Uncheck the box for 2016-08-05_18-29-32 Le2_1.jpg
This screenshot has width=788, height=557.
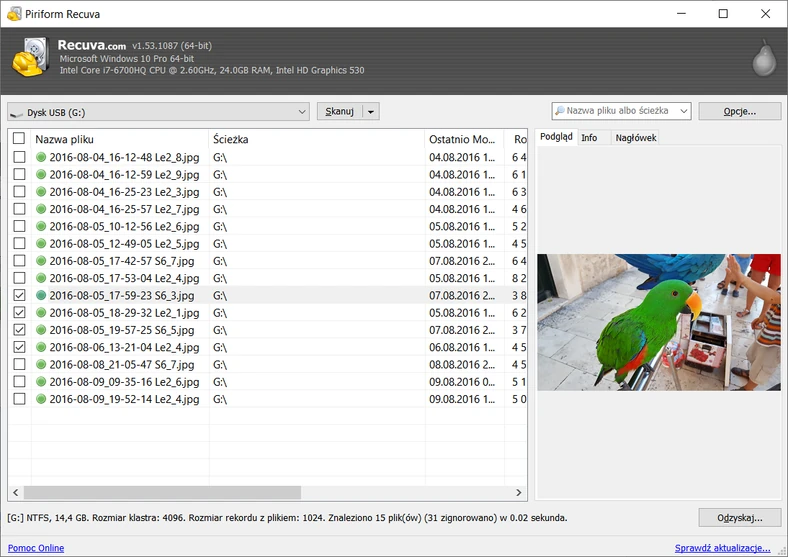[19, 312]
